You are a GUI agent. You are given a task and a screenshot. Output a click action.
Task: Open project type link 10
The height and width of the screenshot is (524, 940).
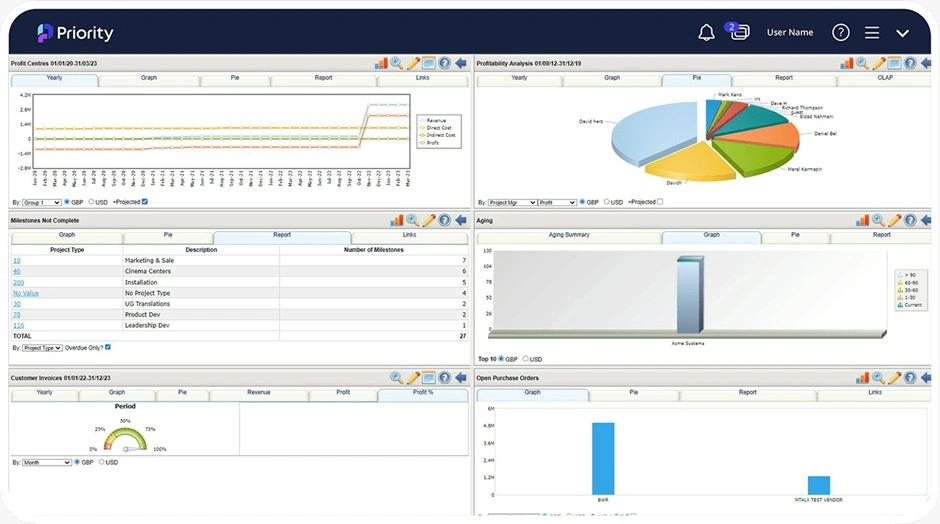click(17, 261)
